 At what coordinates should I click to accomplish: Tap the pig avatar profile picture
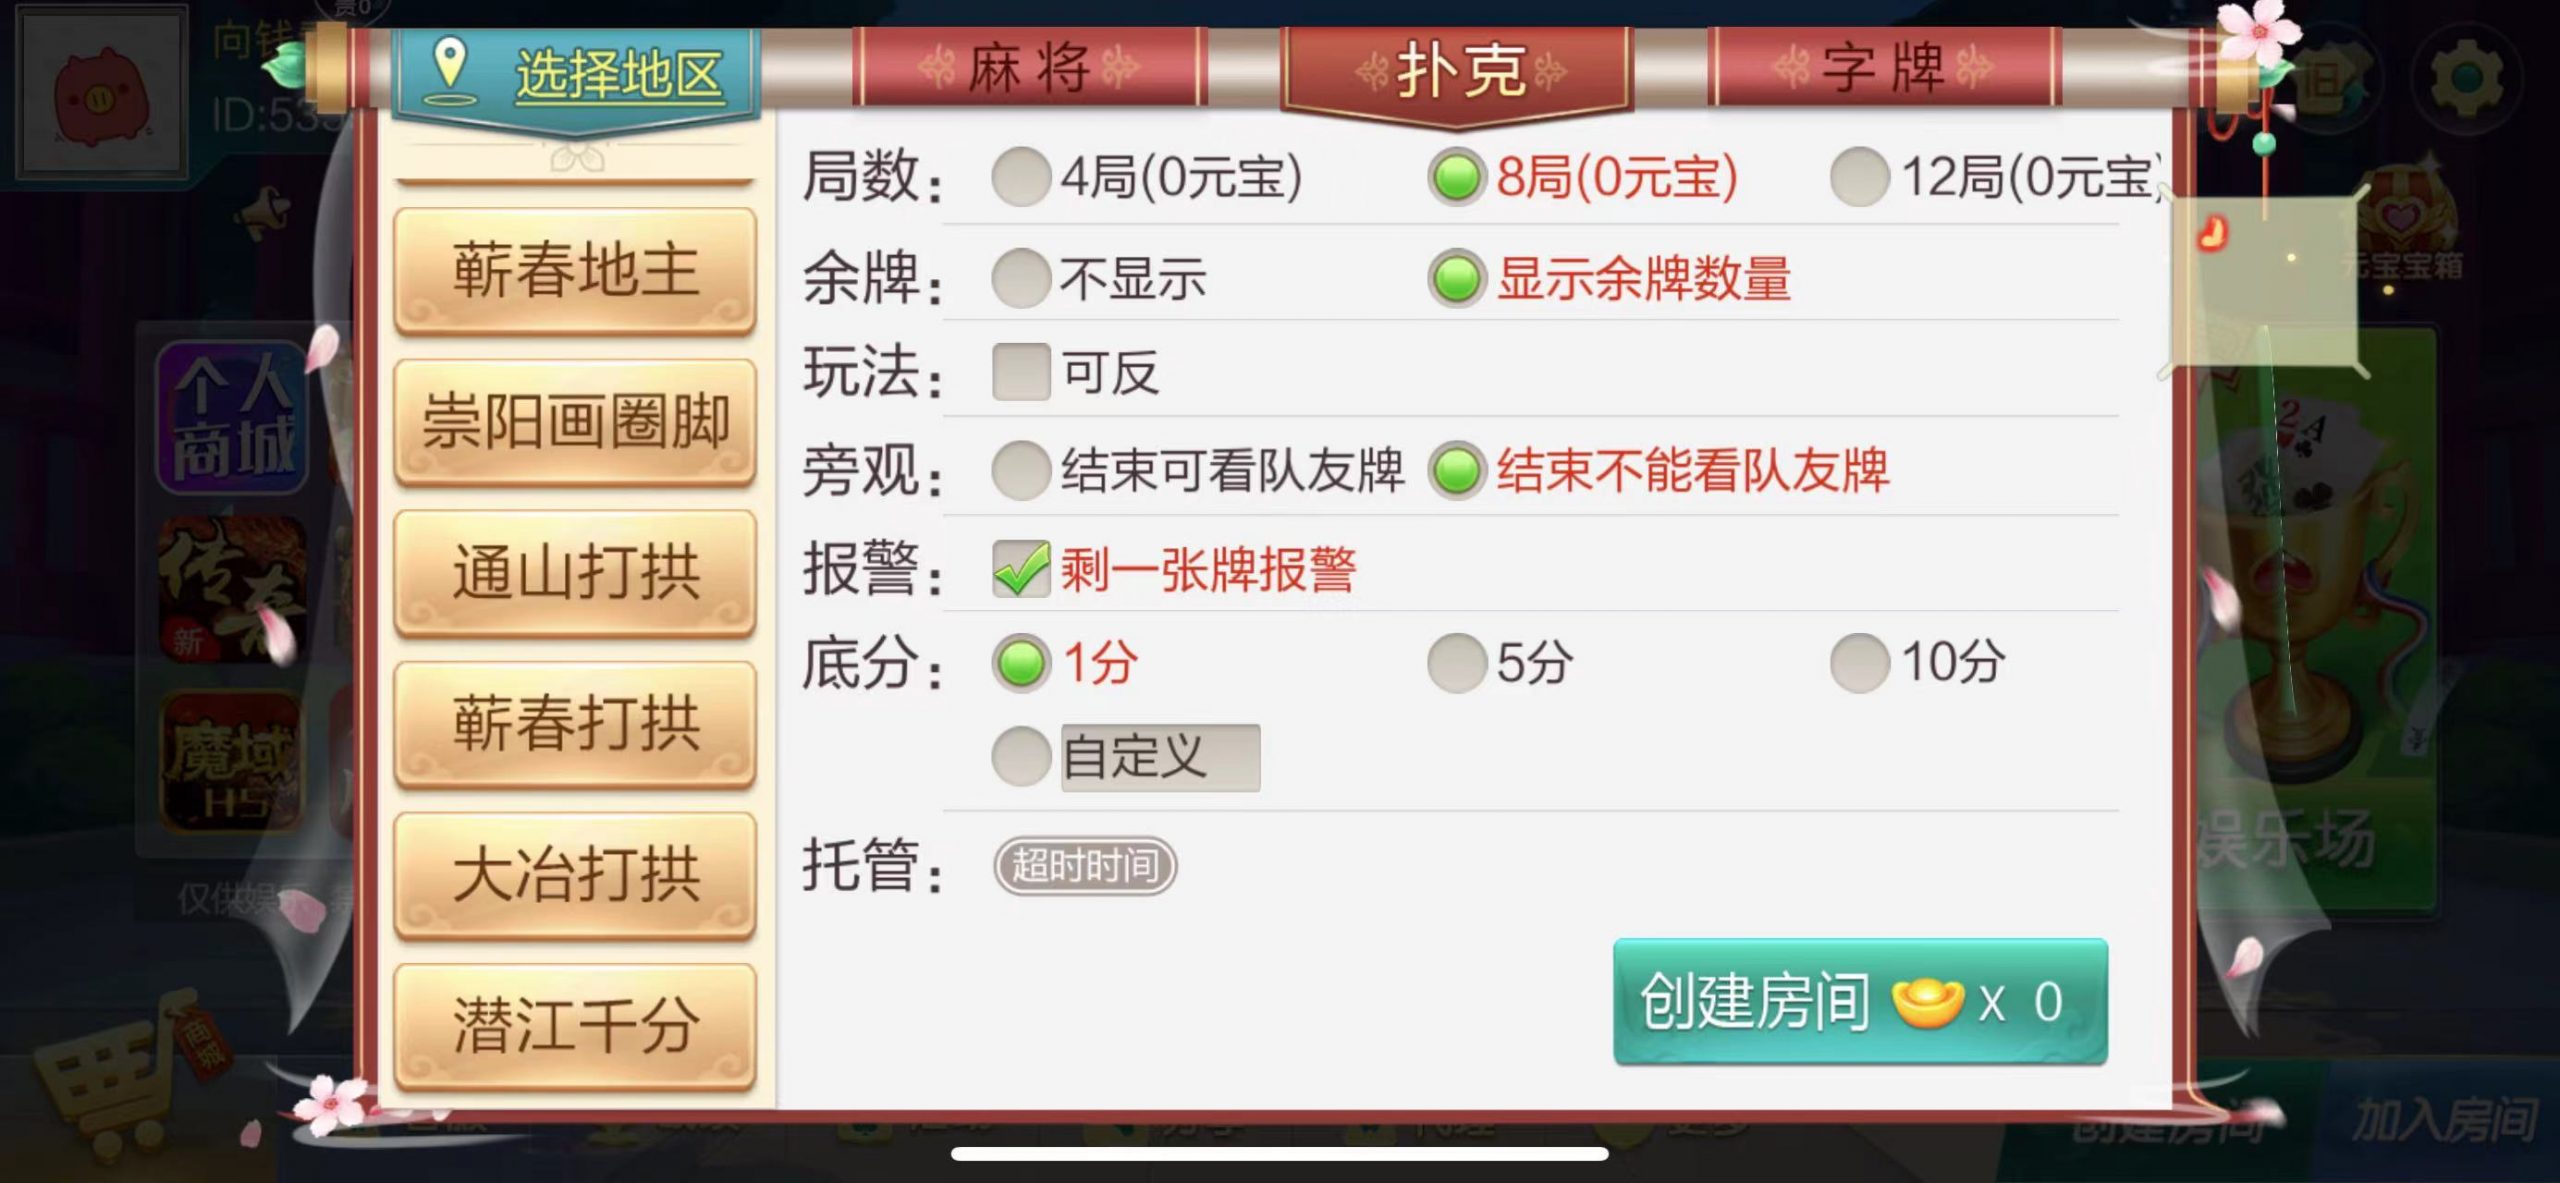pyautogui.click(x=102, y=92)
